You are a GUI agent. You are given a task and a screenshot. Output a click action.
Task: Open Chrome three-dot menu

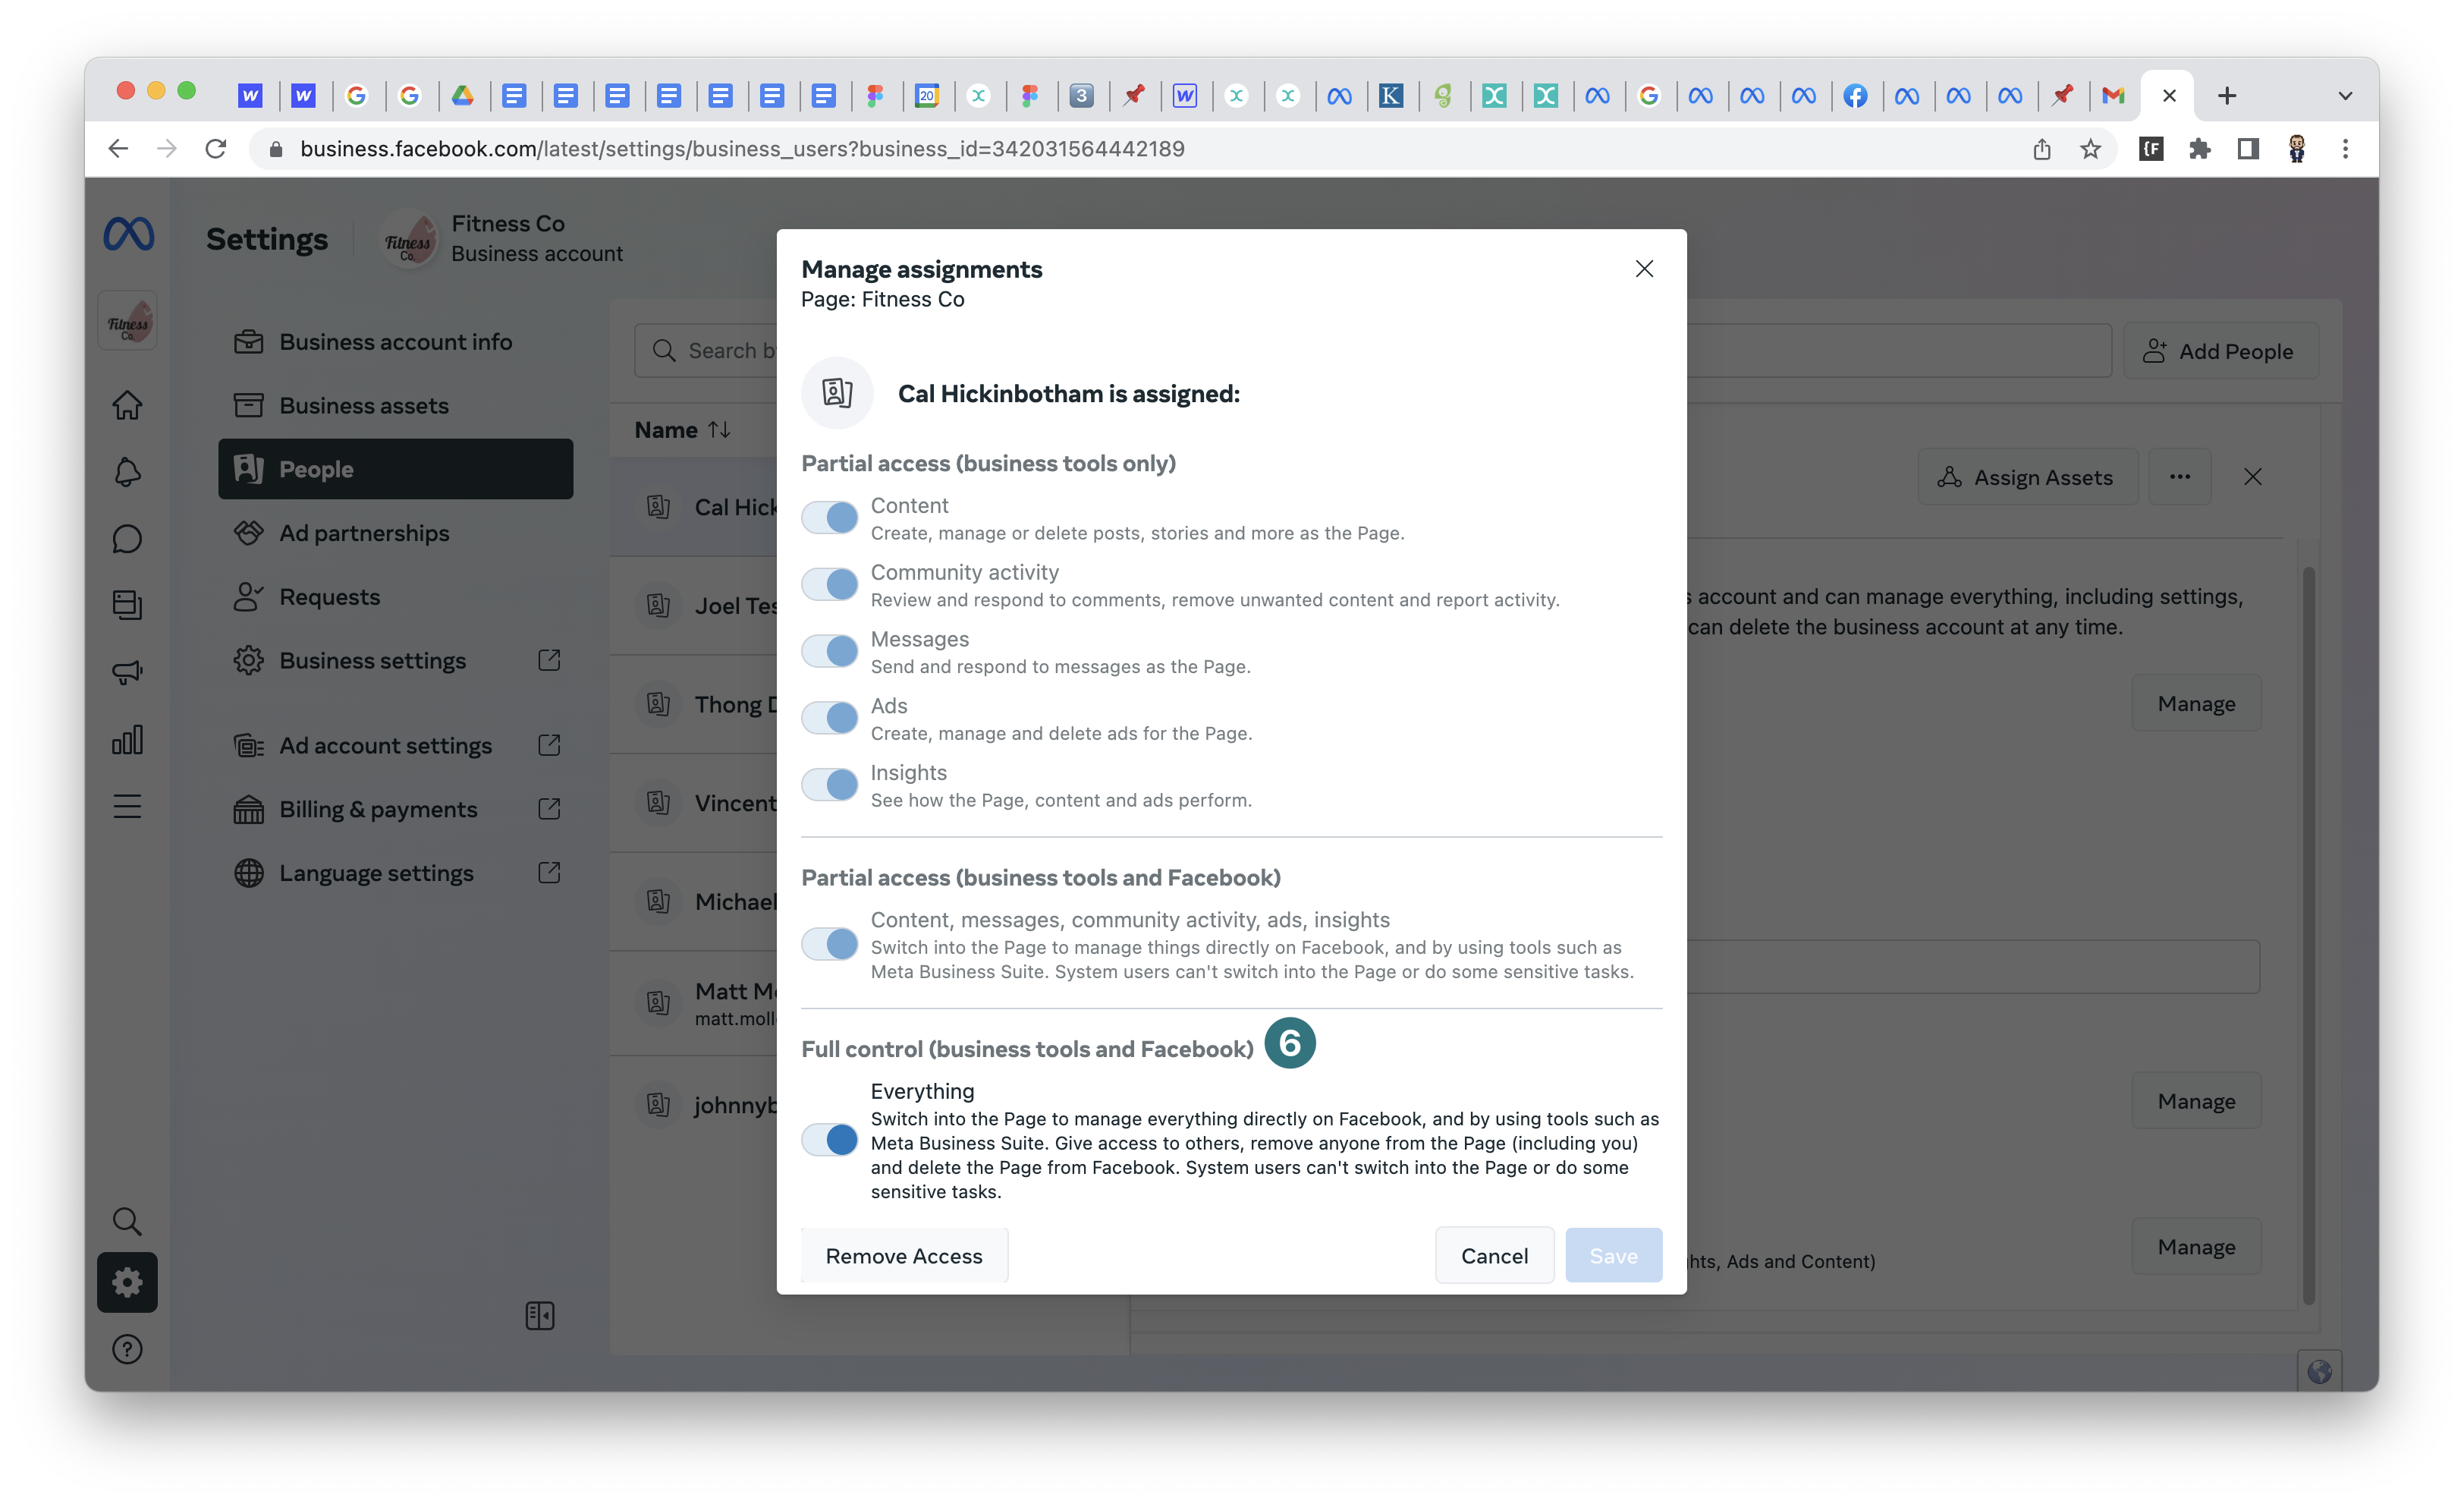point(2345,149)
